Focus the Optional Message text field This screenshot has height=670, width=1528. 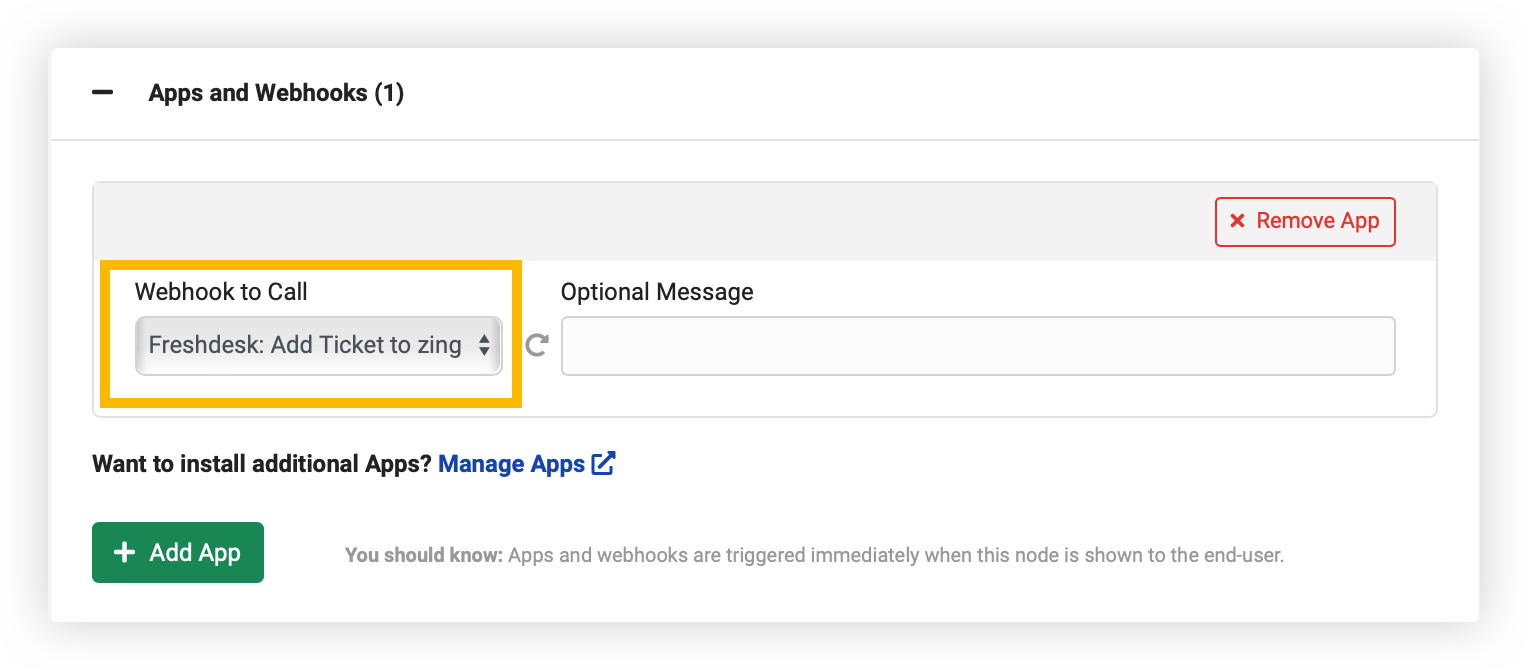coord(978,346)
